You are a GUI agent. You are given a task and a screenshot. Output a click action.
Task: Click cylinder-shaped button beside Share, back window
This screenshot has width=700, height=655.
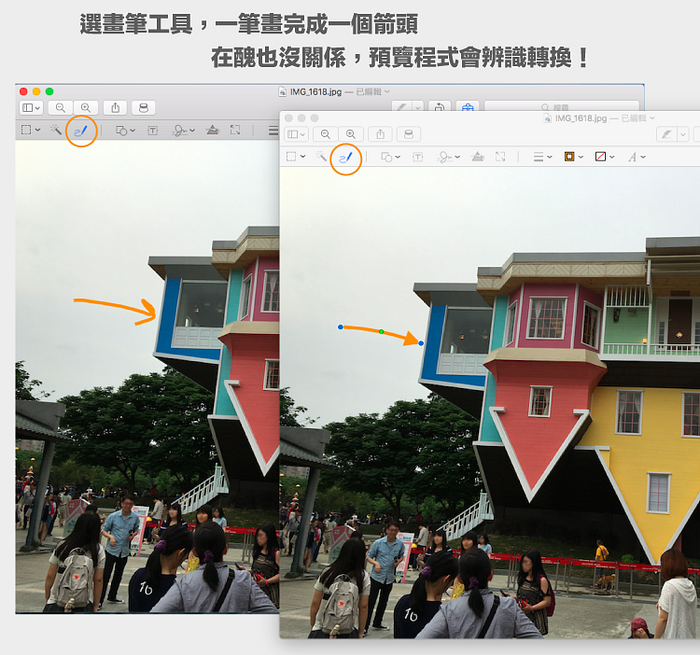coord(143,108)
